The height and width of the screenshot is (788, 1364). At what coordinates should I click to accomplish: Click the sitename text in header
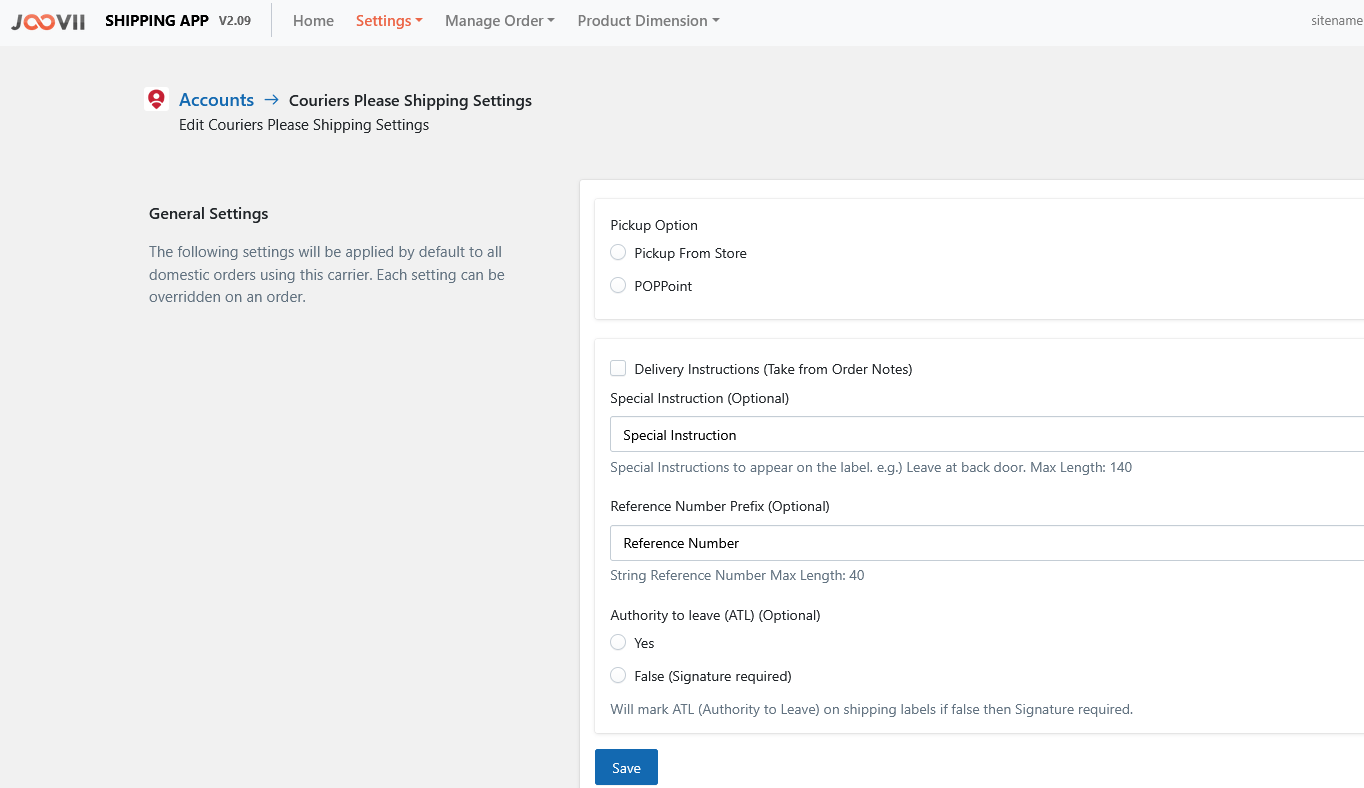pos(1337,21)
